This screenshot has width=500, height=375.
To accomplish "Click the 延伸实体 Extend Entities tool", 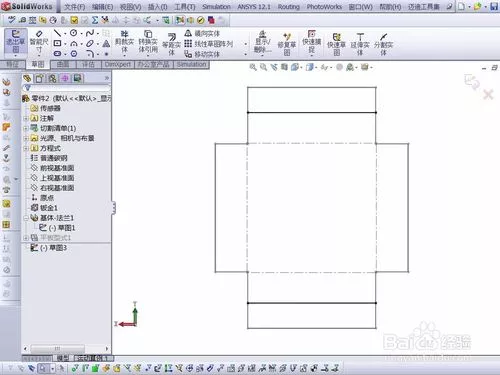I will tap(360, 44).
